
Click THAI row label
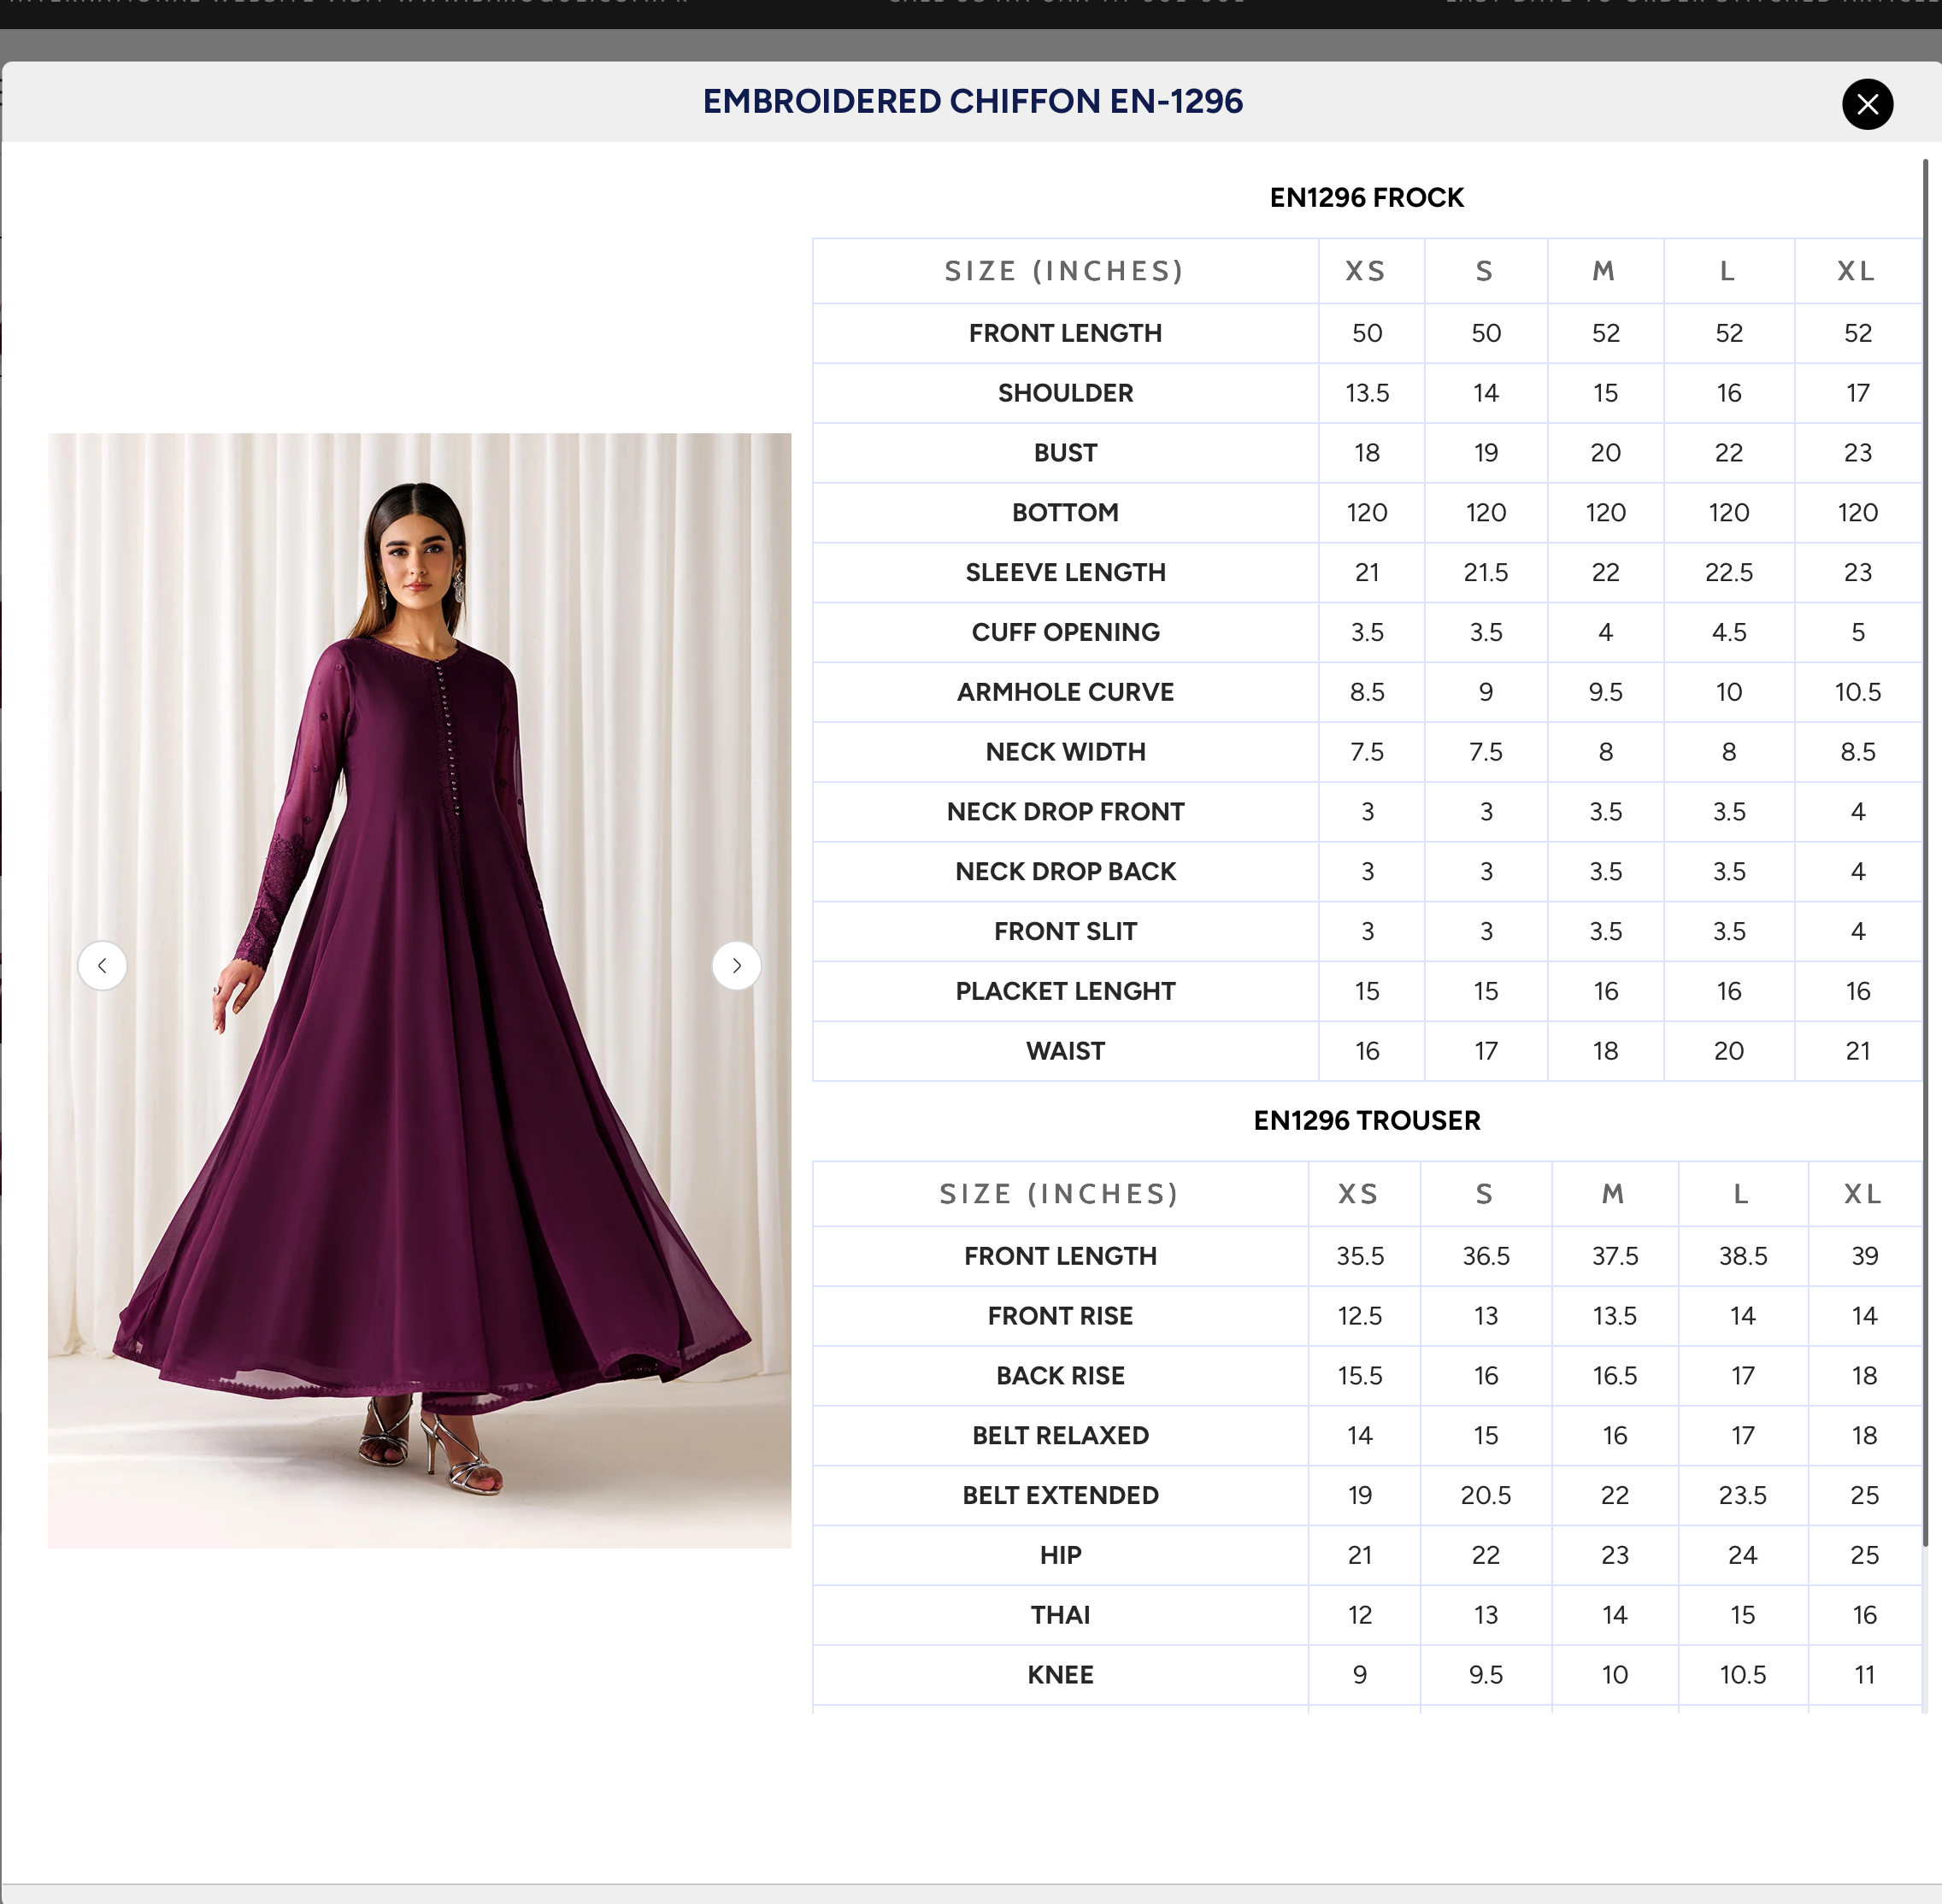(x=1060, y=1615)
